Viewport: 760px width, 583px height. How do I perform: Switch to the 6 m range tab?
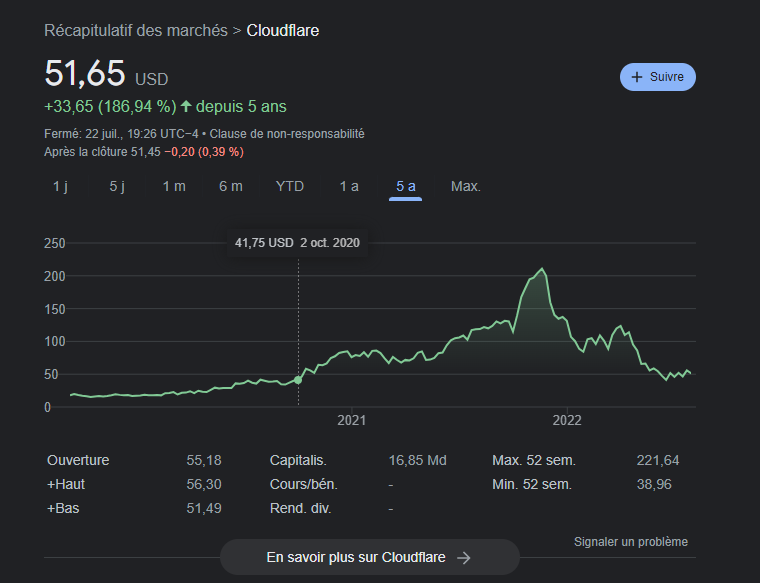click(231, 186)
